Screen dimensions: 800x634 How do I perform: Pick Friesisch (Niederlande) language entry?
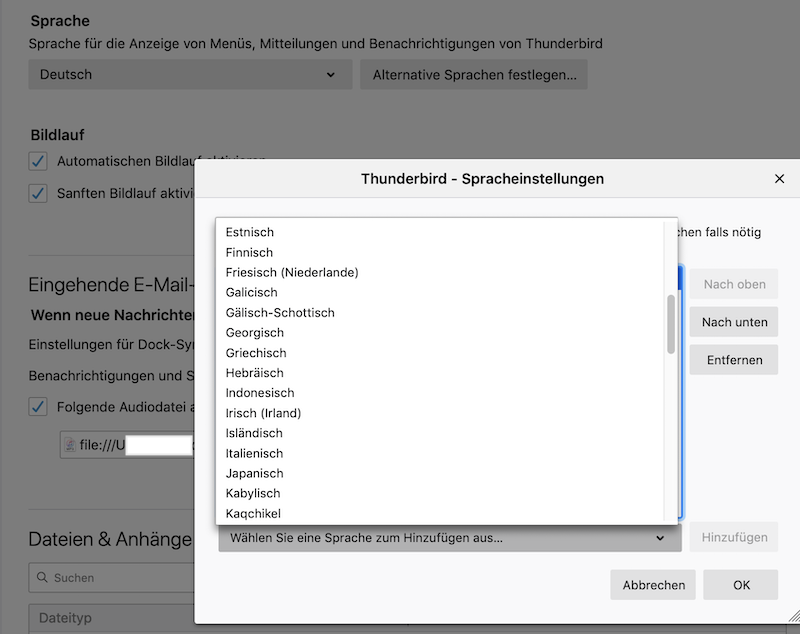point(440,272)
